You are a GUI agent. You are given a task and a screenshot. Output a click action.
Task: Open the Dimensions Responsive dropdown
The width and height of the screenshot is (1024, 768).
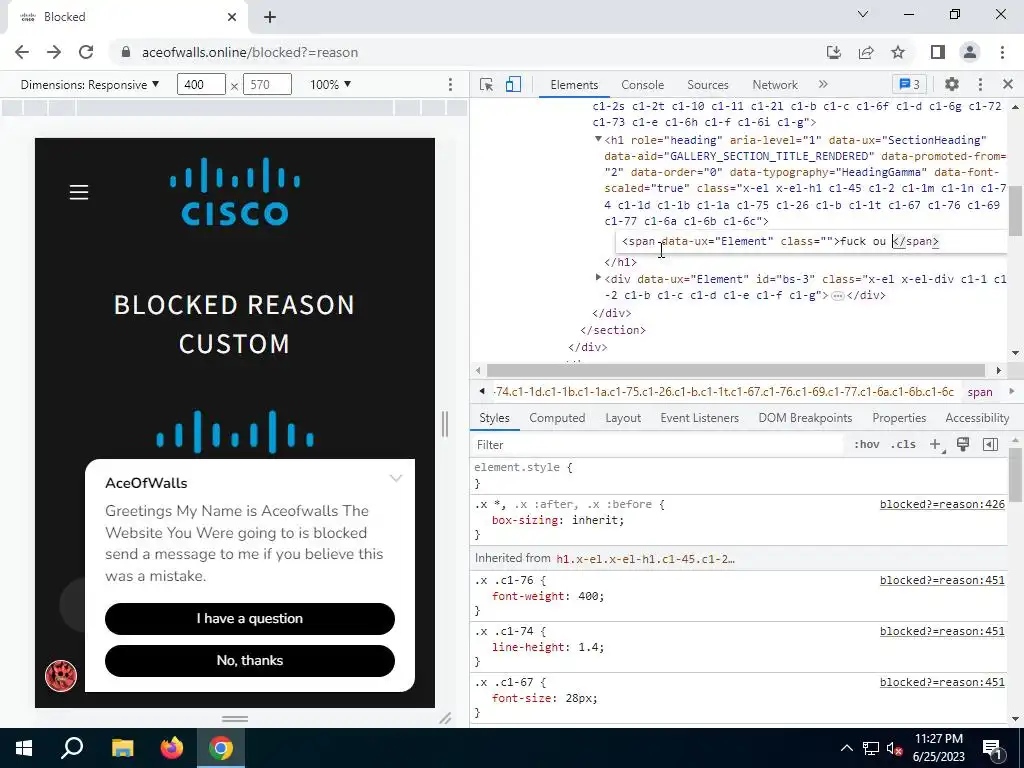pos(89,84)
